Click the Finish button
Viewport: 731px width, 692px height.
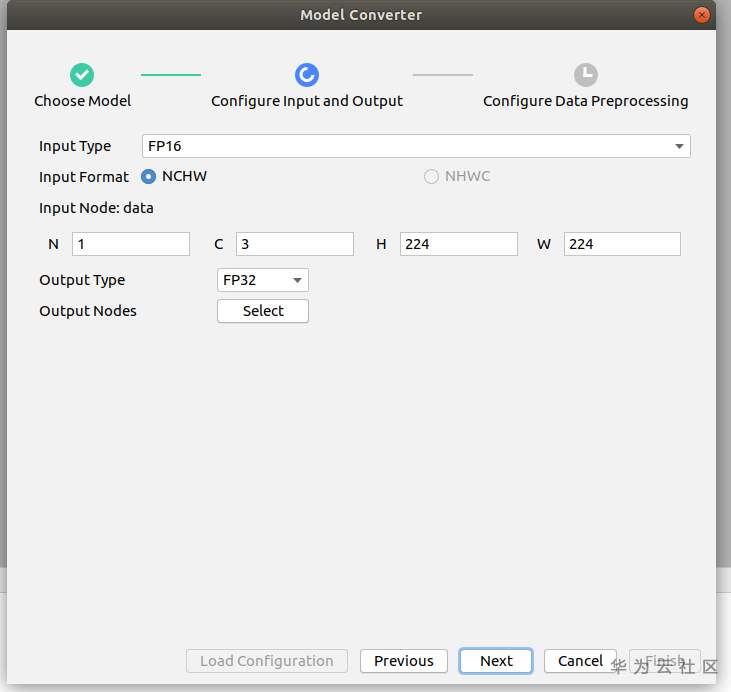tap(665, 661)
